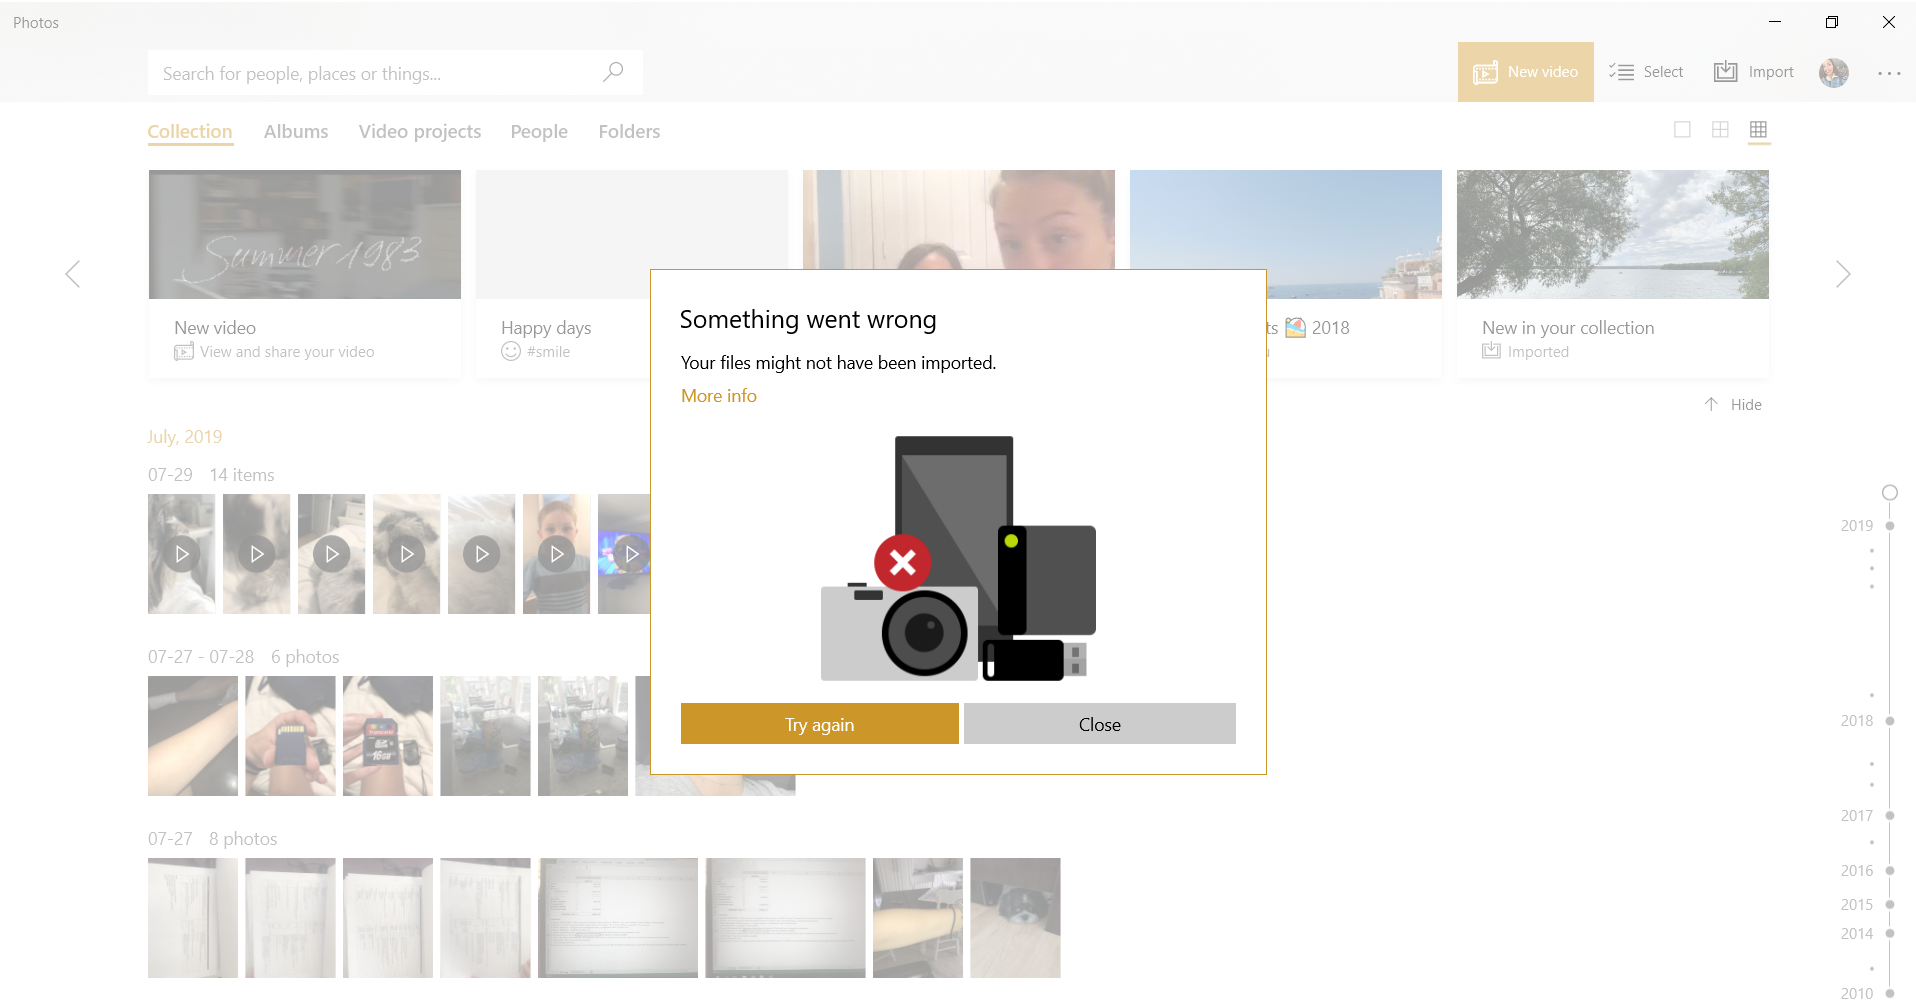Click the July, 2019 month heading
Screen dimensions: 1916x1006
coord(185,437)
